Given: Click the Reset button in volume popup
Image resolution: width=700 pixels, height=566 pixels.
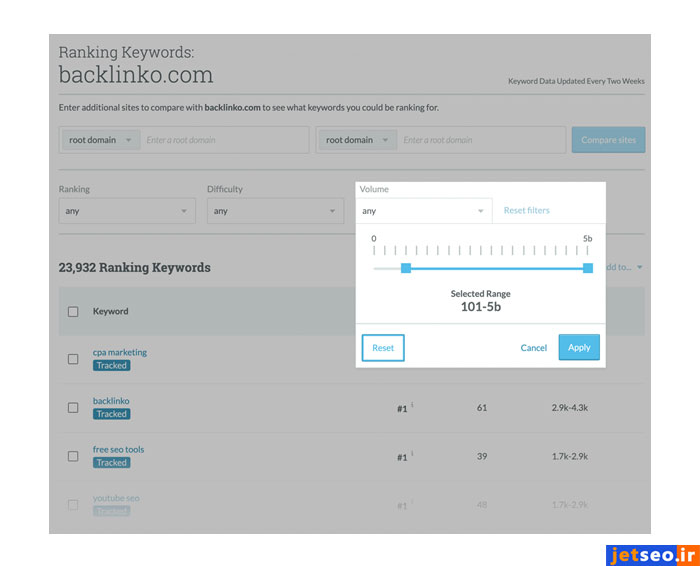Looking at the screenshot, I should coord(383,348).
